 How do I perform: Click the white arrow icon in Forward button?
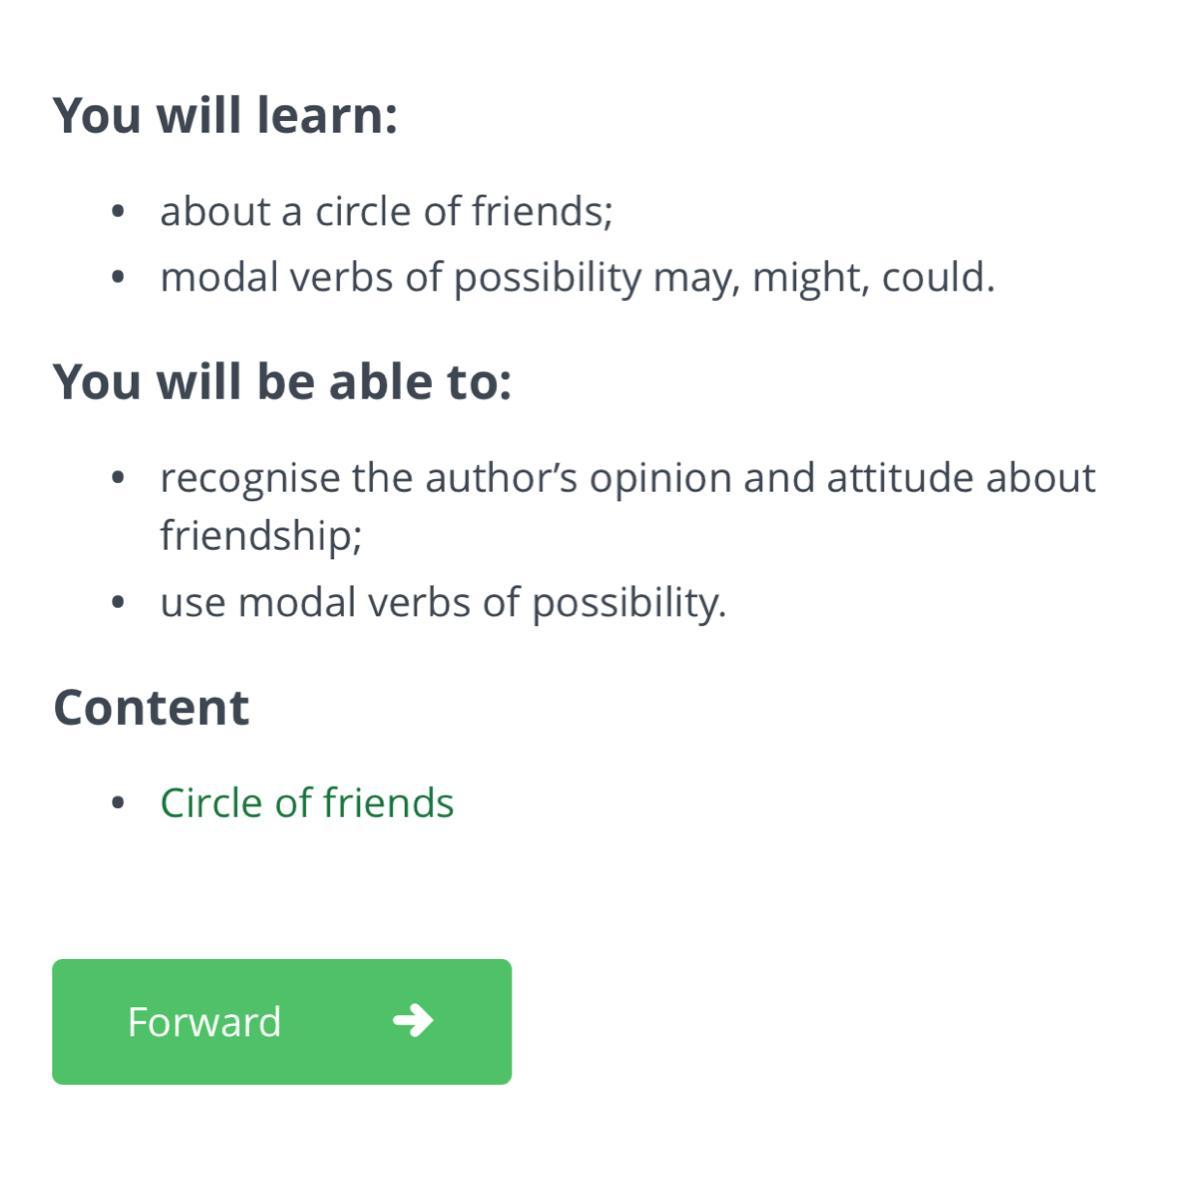click(x=413, y=1021)
